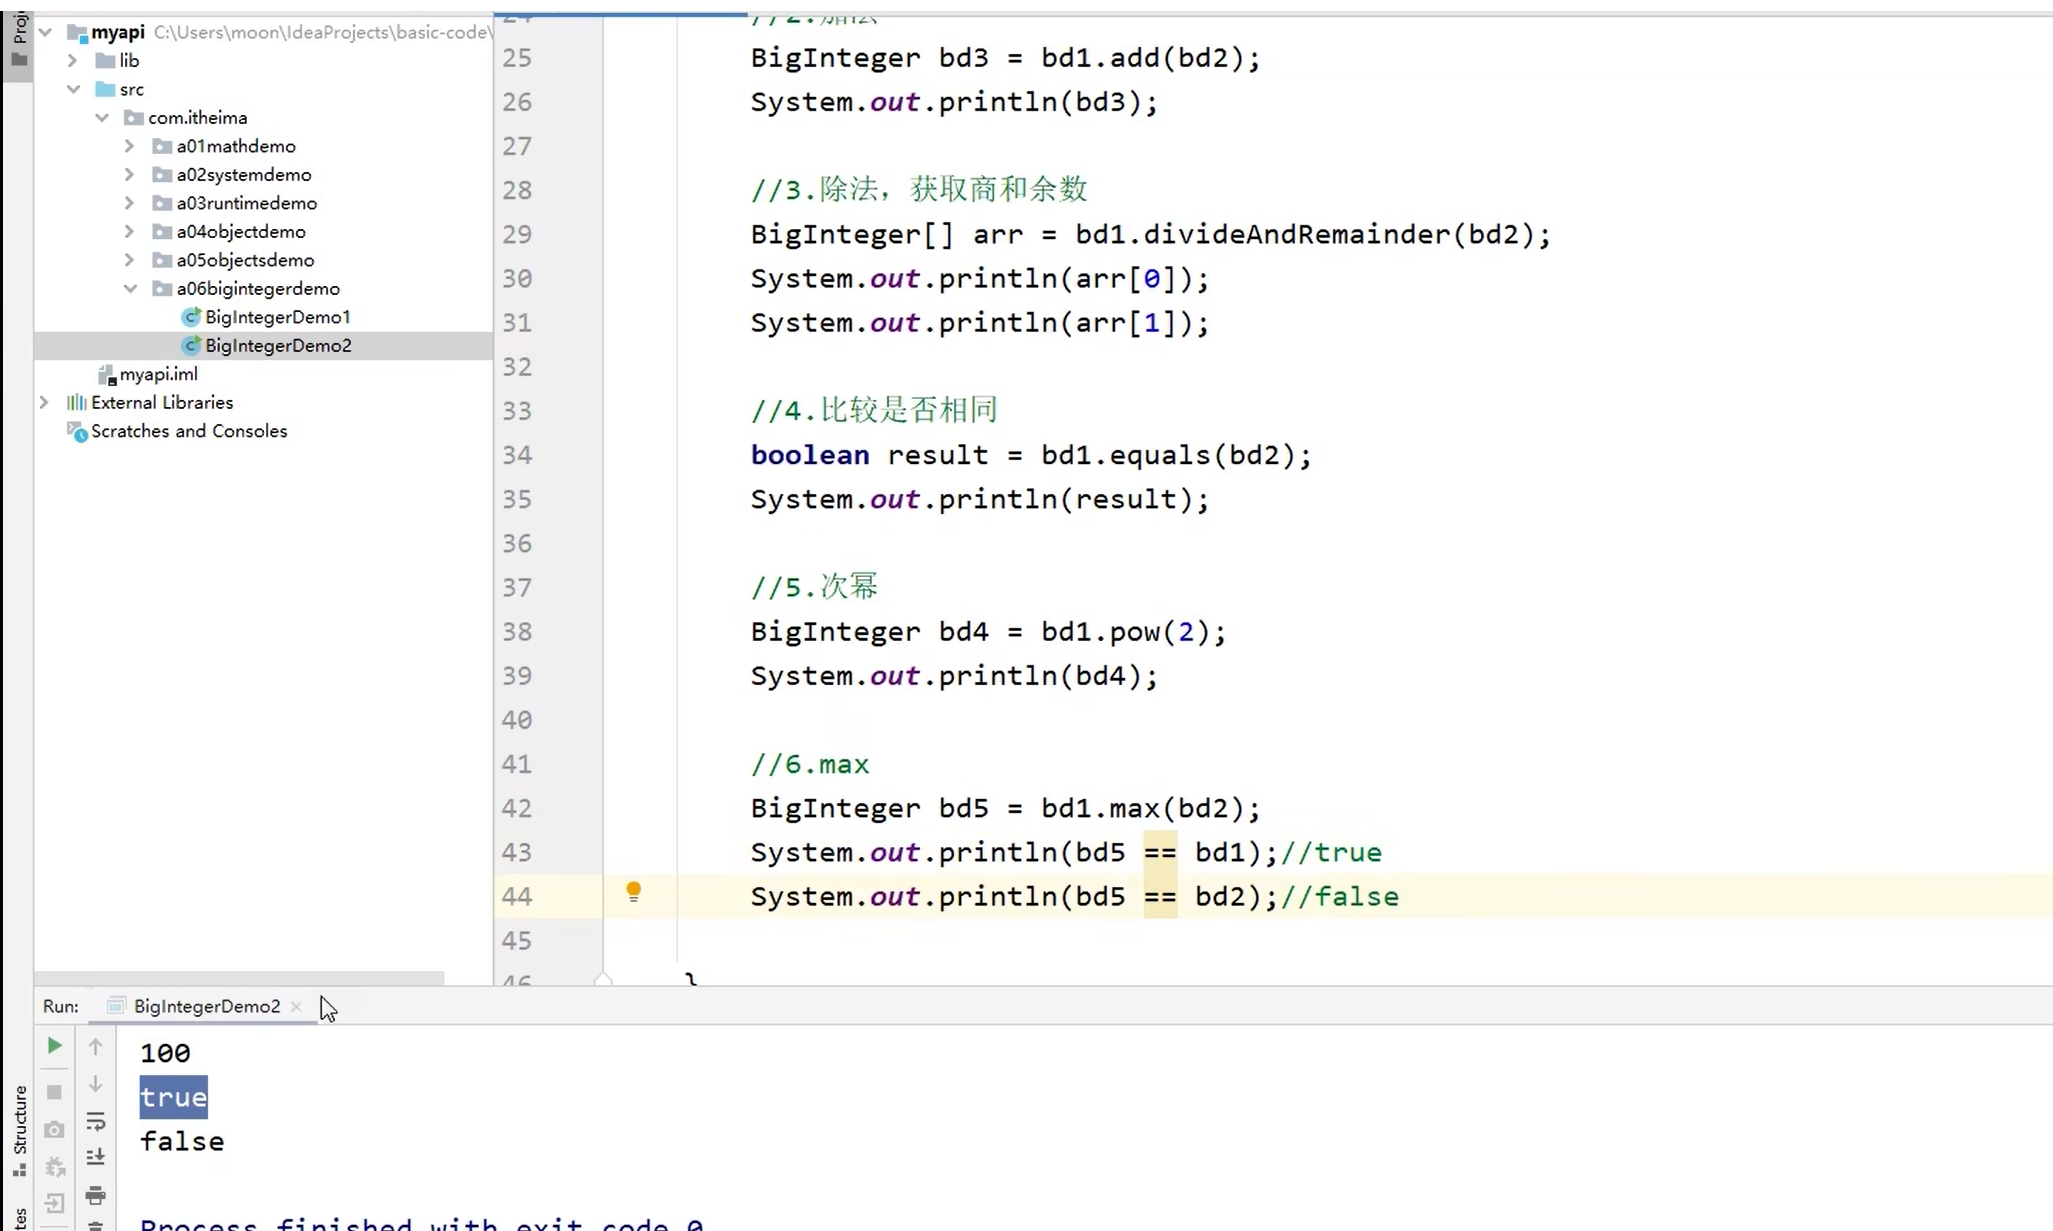Open the Structure tool window tab
The image size is (2053, 1231).
pyautogui.click(x=19, y=1130)
